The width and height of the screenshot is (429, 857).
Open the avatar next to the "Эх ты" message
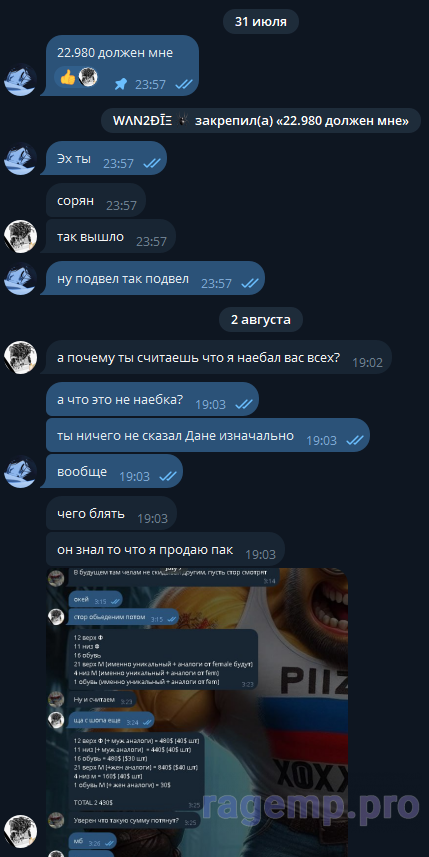21,159
